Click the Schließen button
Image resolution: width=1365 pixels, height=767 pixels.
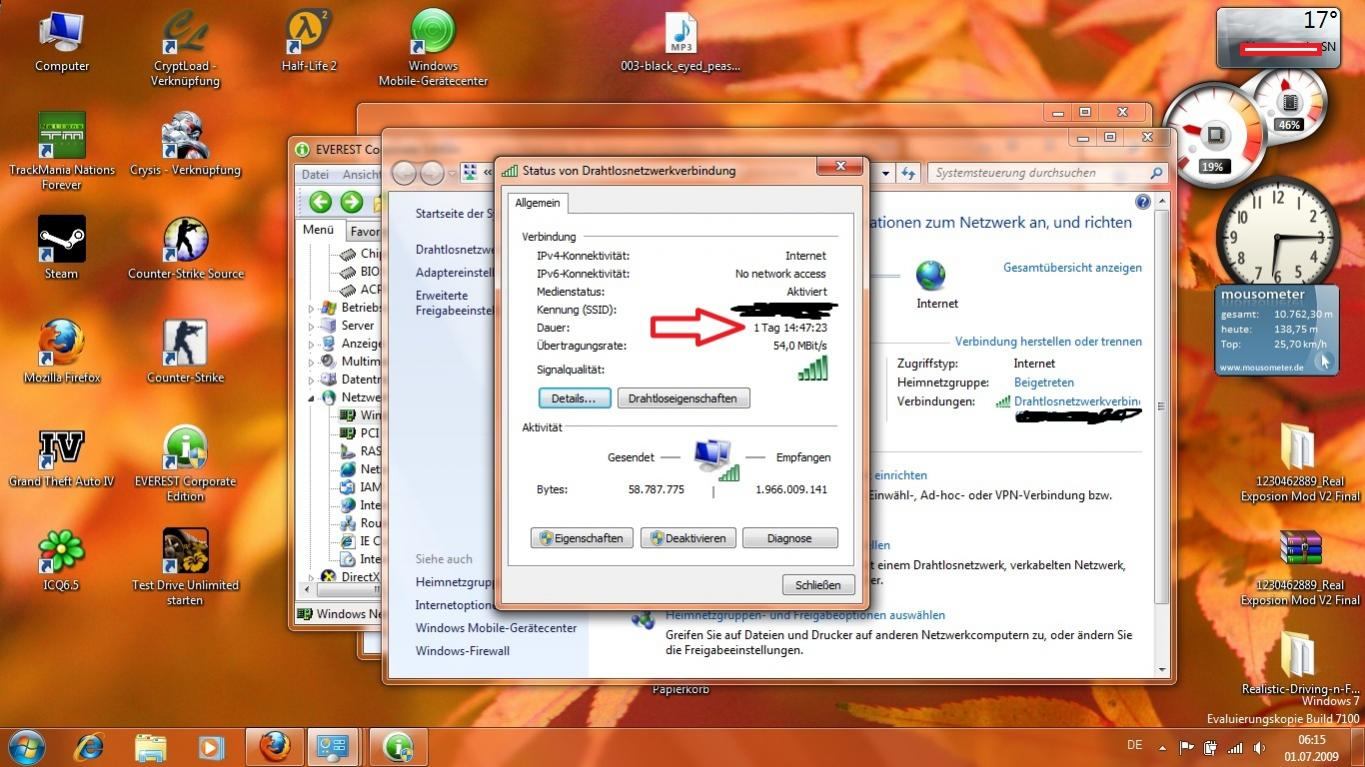[818, 584]
